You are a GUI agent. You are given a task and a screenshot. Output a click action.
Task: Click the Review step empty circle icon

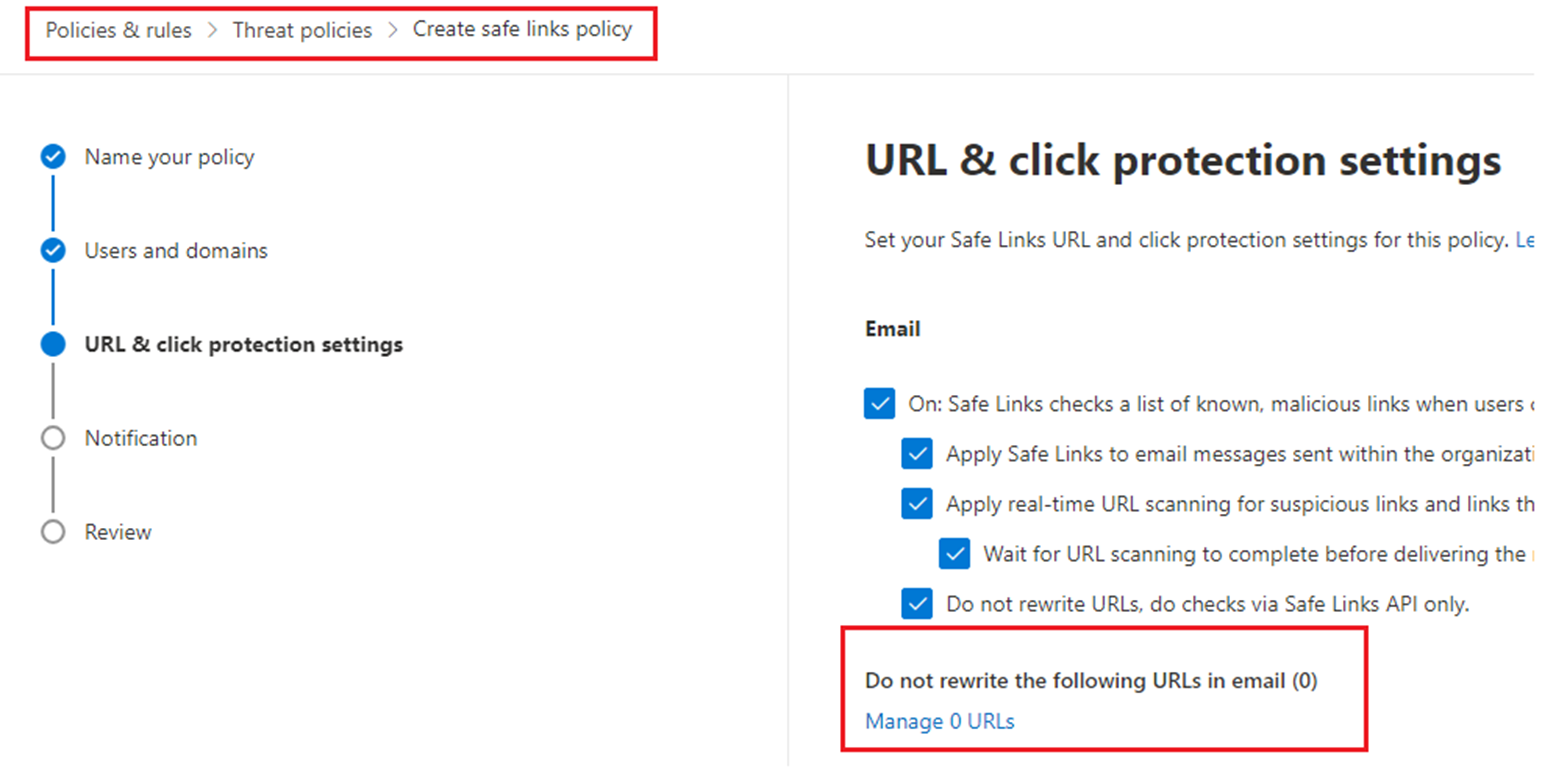(x=53, y=532)
